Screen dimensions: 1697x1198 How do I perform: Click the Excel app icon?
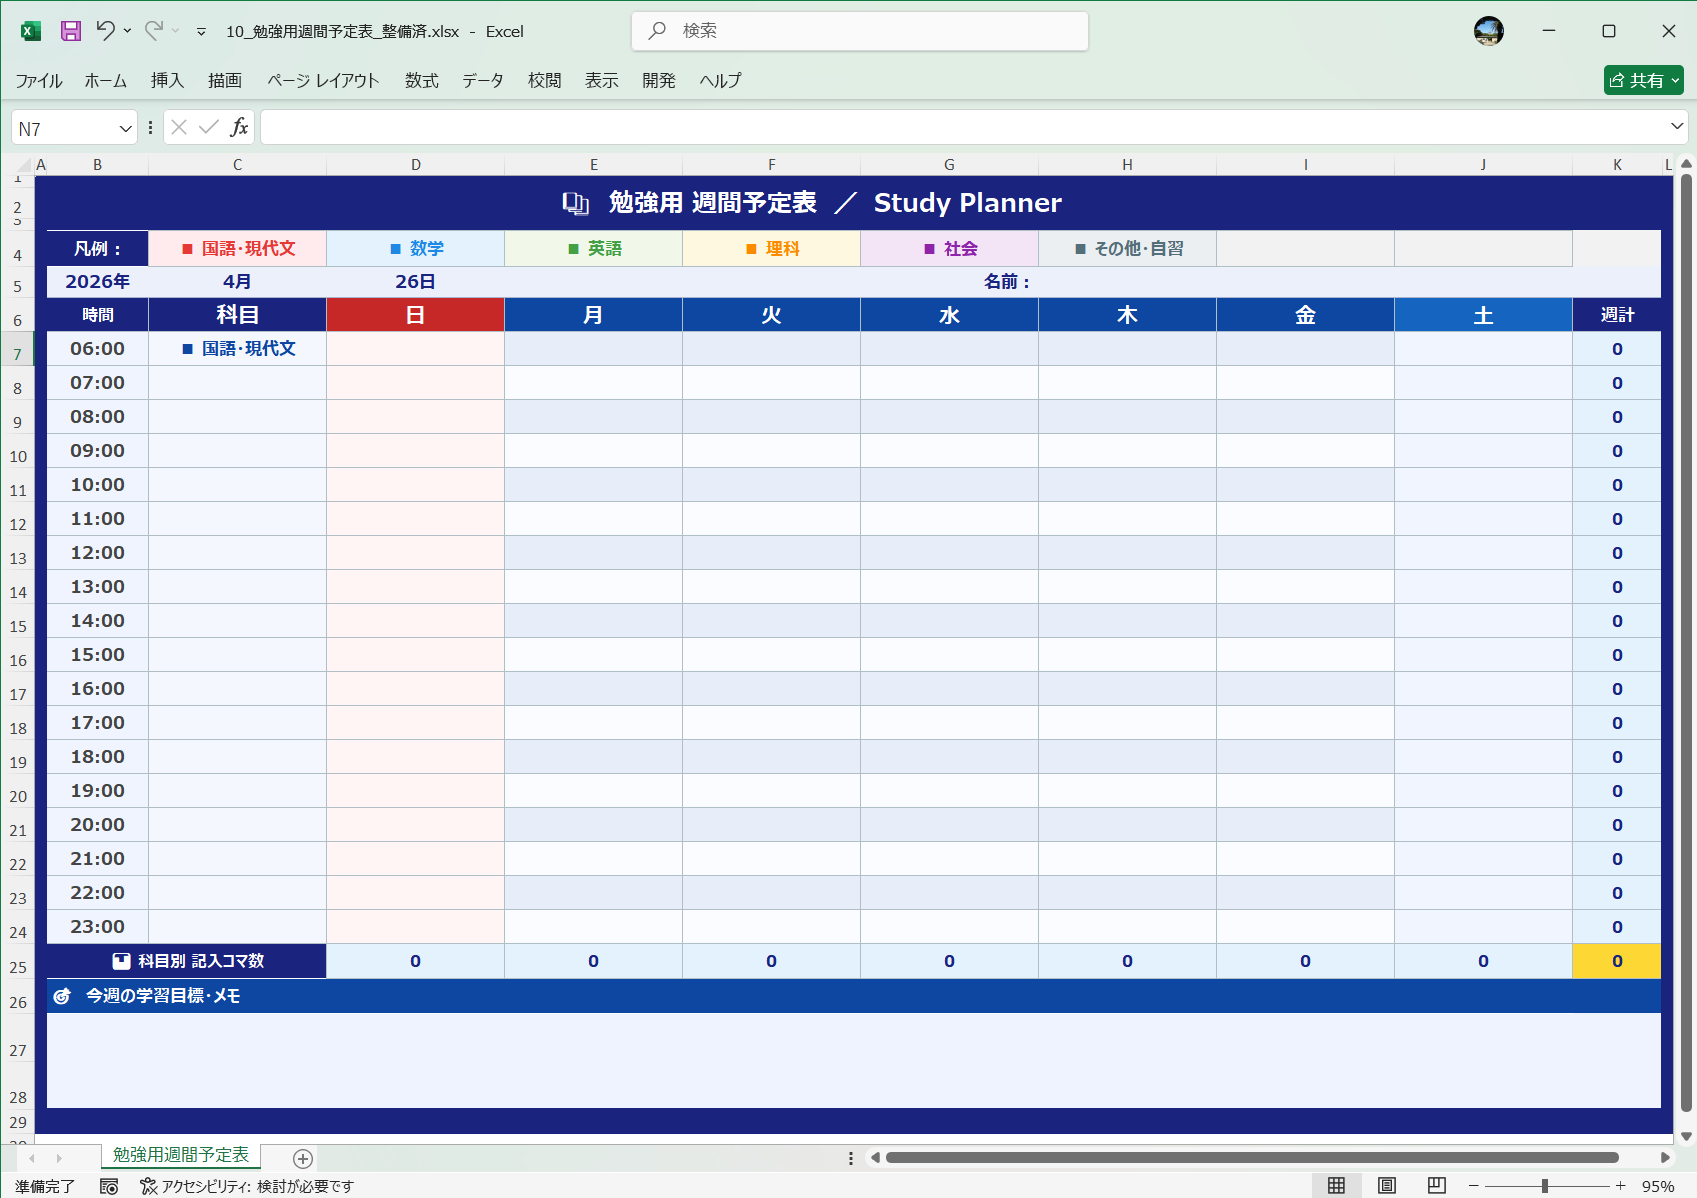(31, 31)
